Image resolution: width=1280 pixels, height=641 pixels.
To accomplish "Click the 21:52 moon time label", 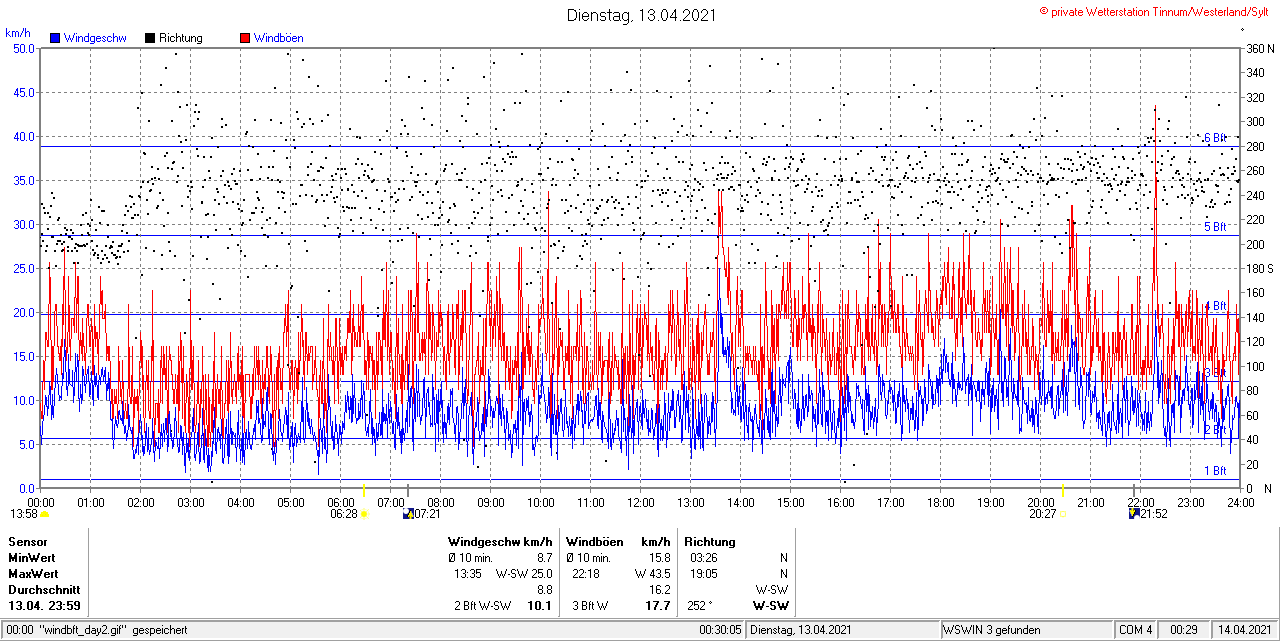I will tap(1153, 514).
